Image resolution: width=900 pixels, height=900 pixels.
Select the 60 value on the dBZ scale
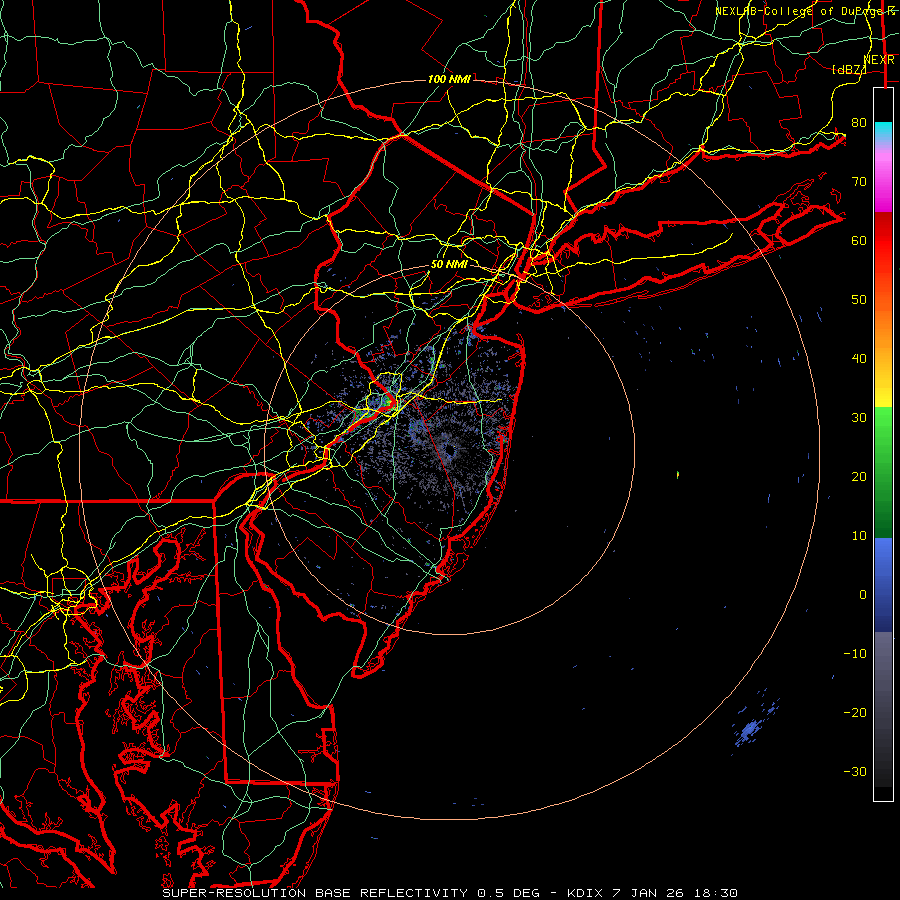coord(859,240)
